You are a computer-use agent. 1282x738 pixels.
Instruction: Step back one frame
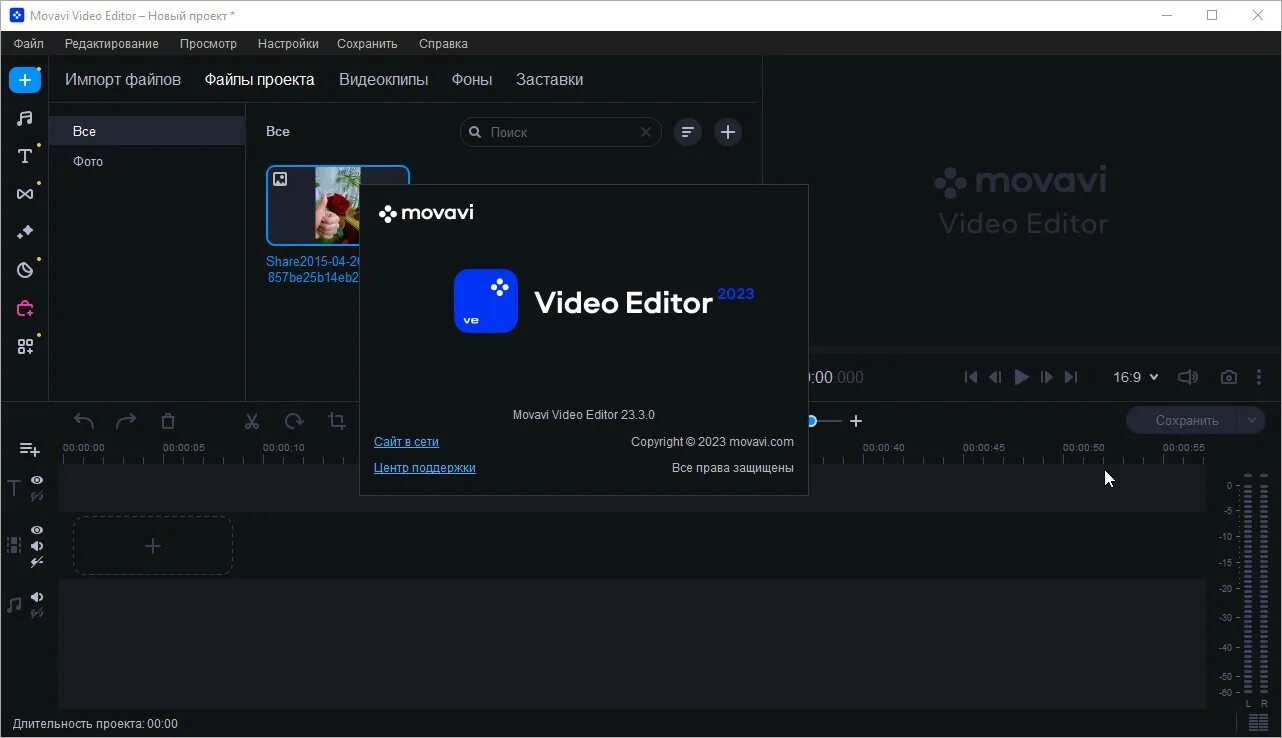pos(995,377)
